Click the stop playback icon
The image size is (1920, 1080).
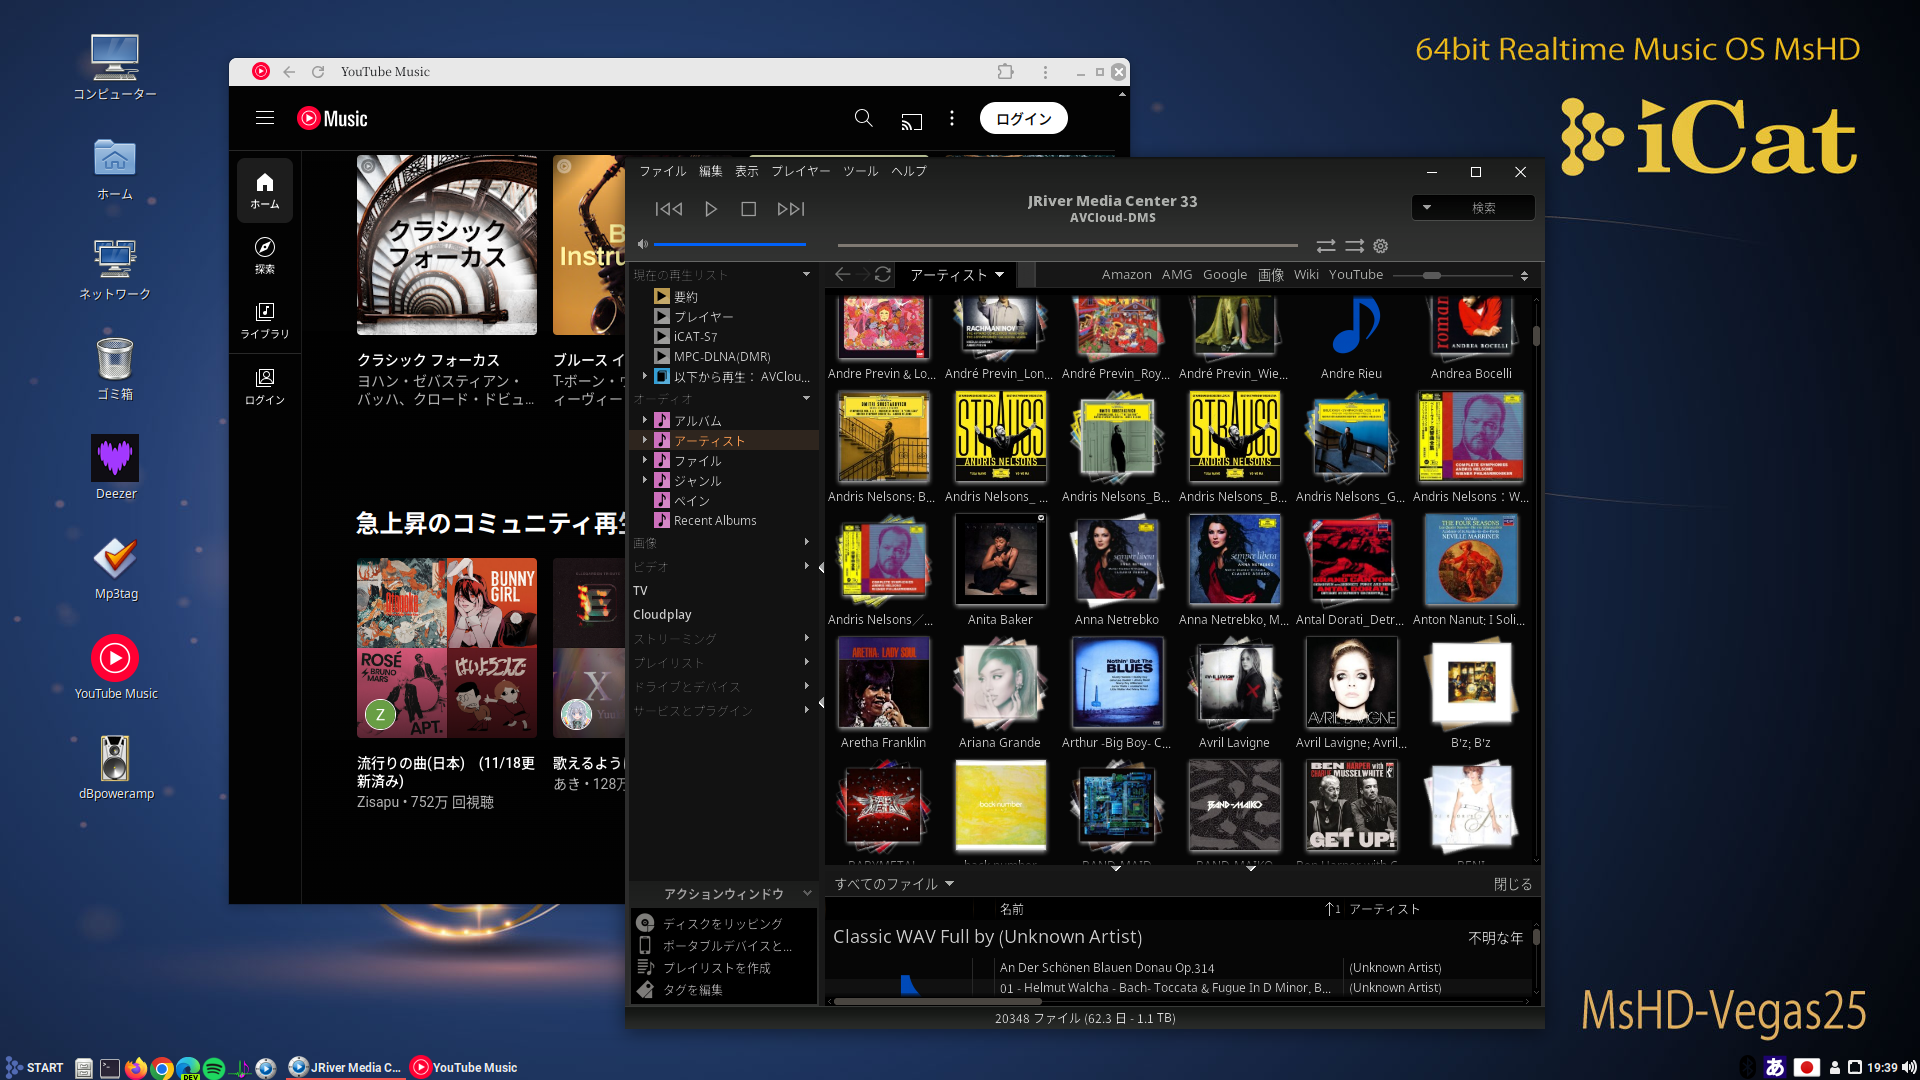pyautogui.click(x=748, y=209)
